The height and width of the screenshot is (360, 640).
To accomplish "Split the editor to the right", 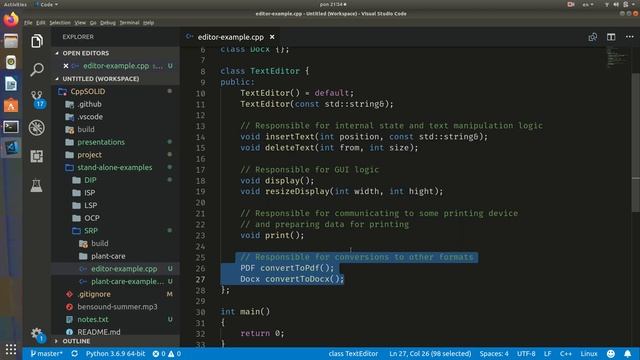I will (x=611, y=37).
